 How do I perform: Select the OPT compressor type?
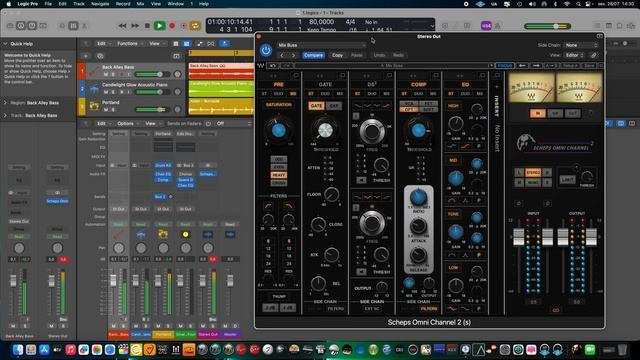tap(409, 110)
